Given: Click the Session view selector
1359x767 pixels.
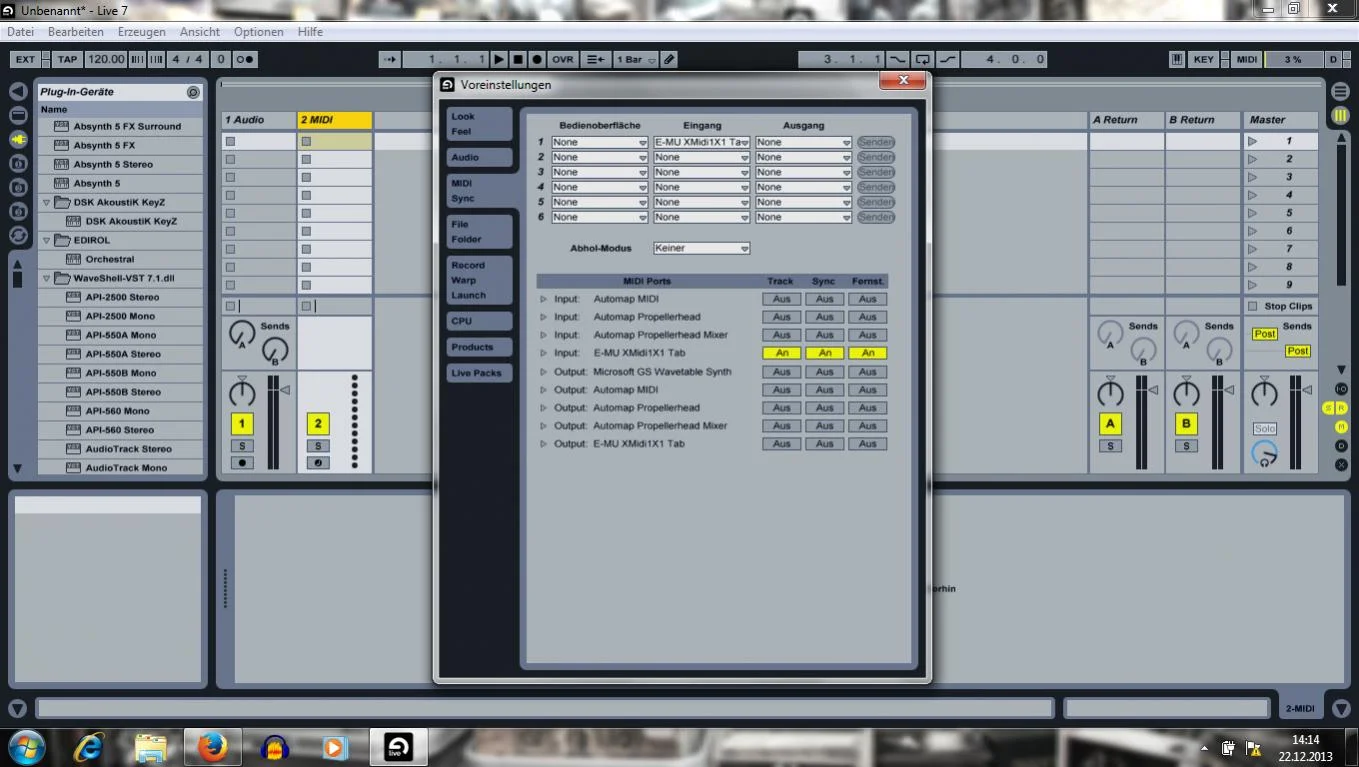Looking at the screenshot, I should (x=1341, y=115).
